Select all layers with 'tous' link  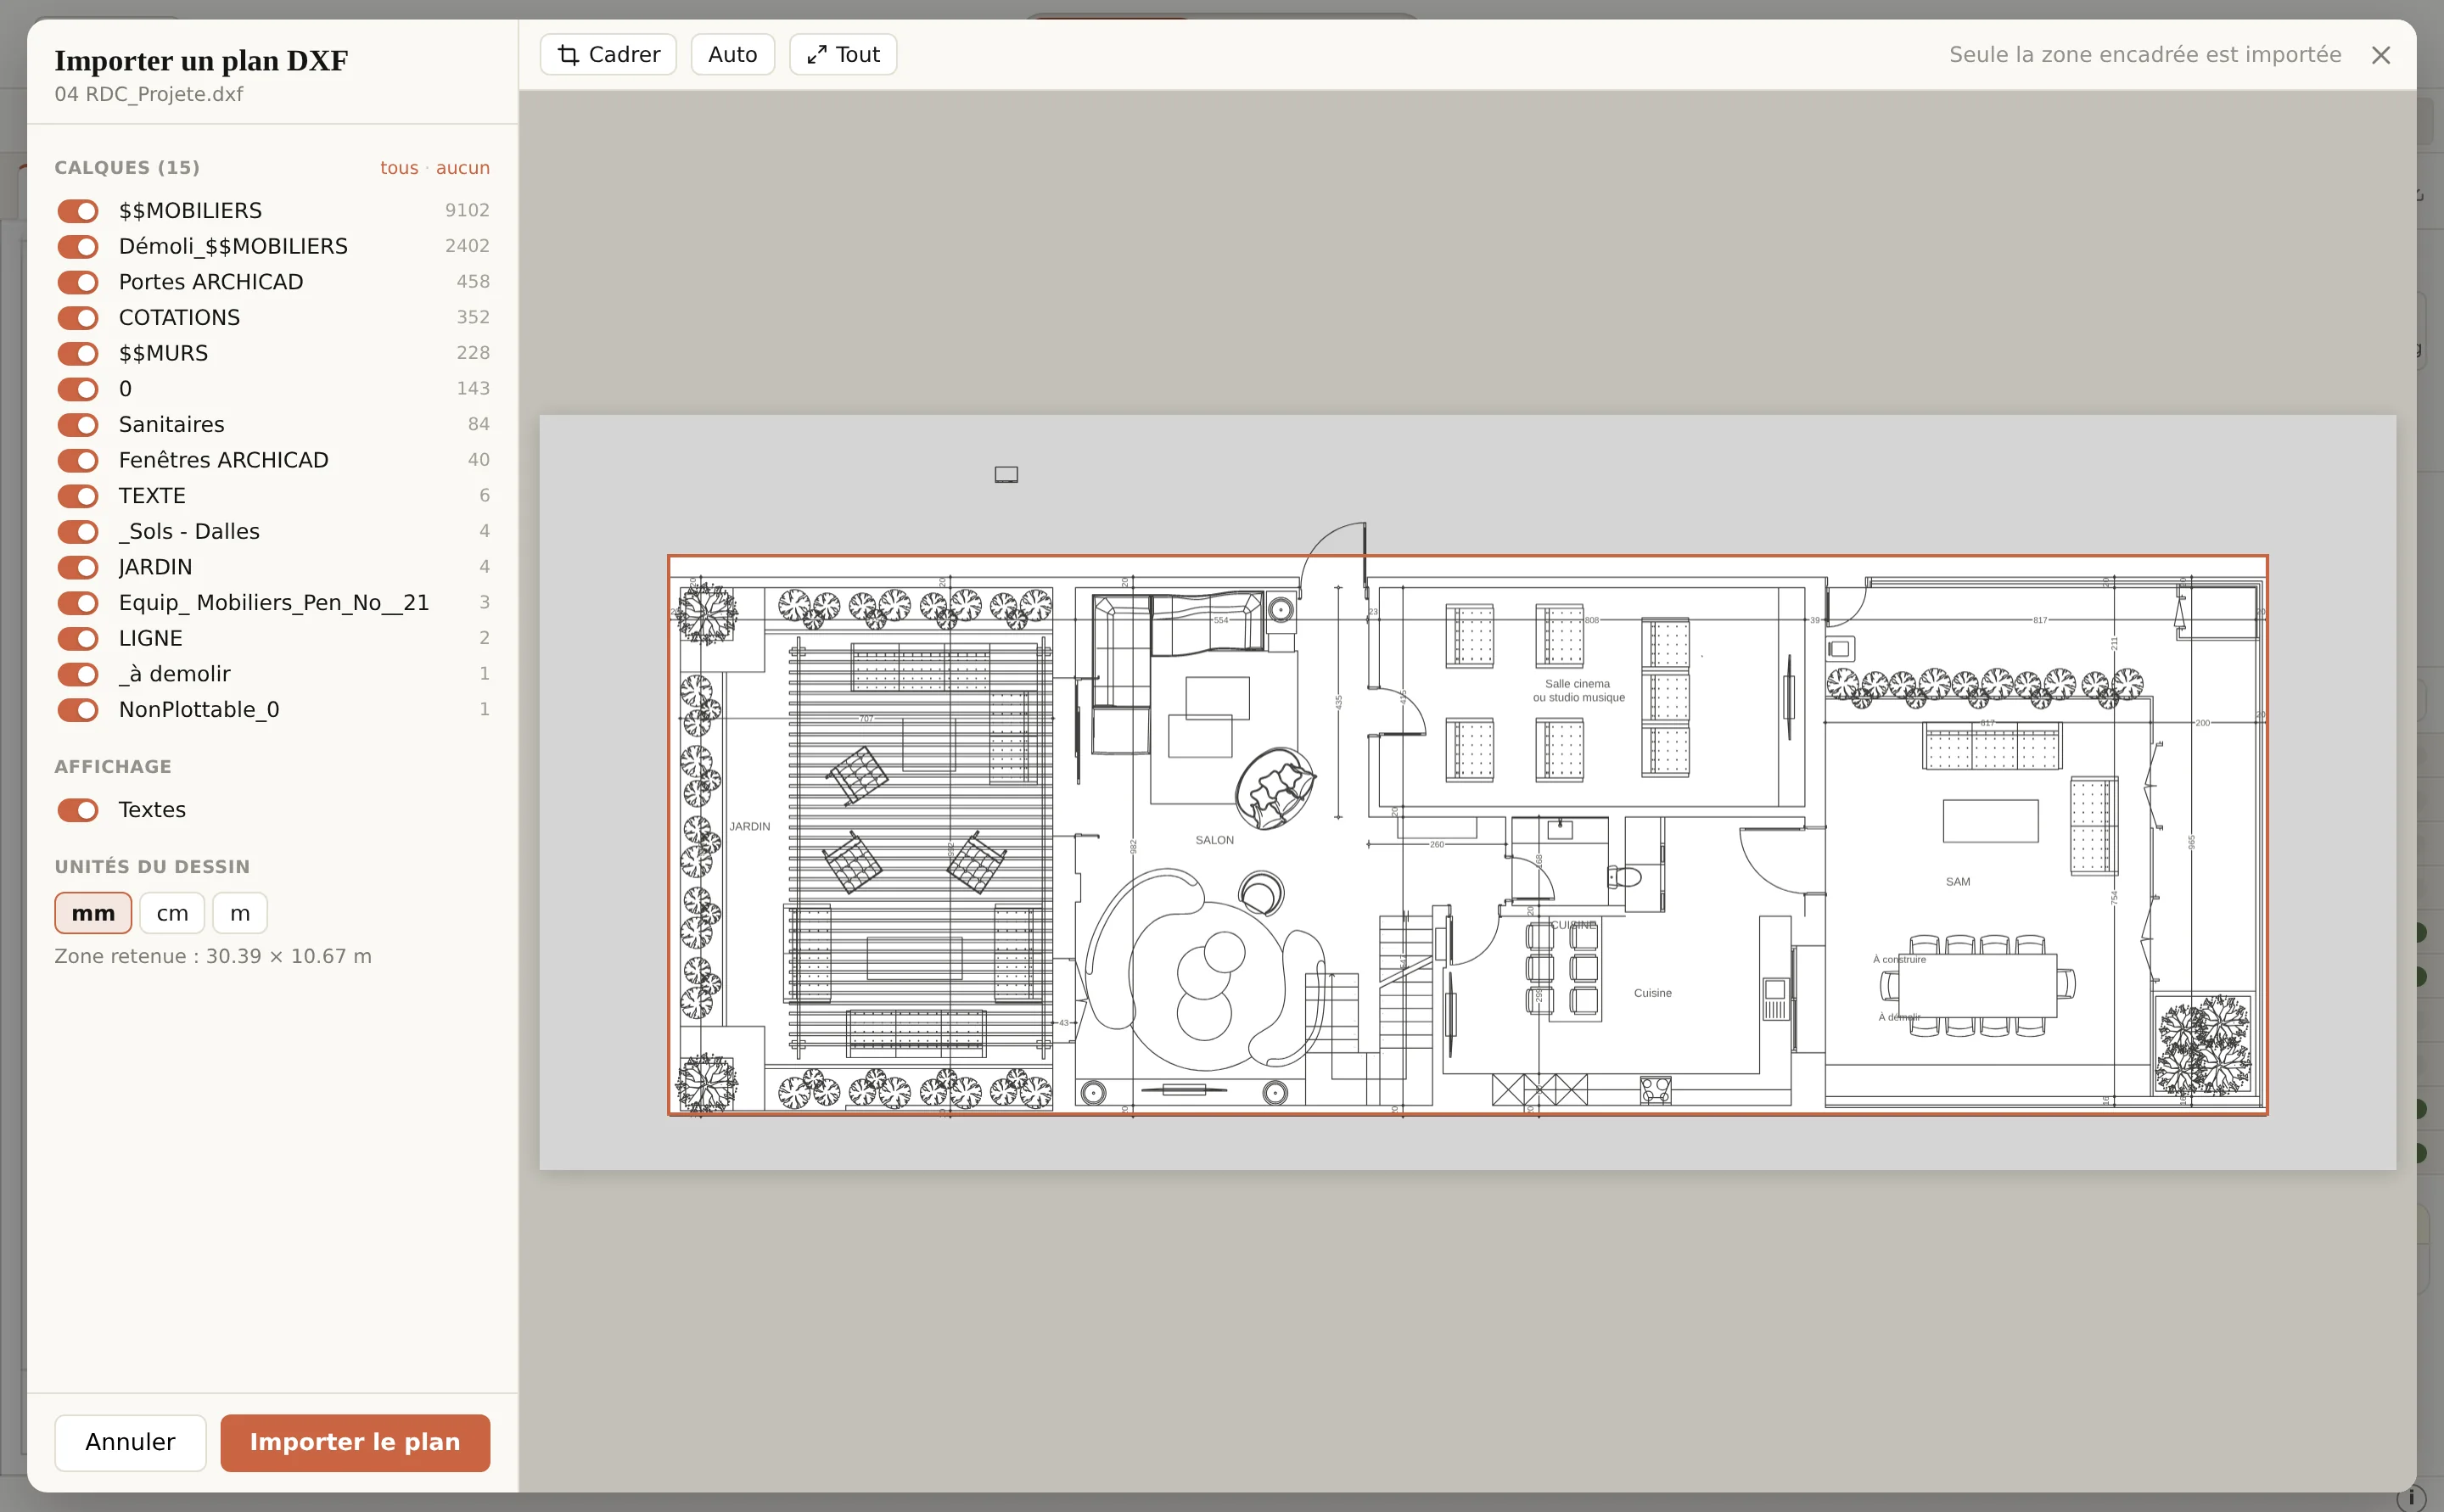399,167
